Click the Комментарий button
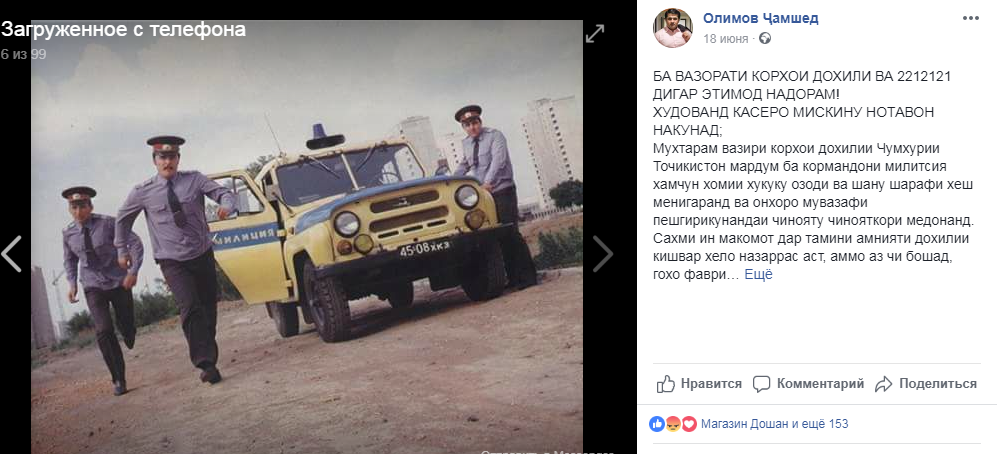This screenshot has height=454, width=997. (809, 384)
